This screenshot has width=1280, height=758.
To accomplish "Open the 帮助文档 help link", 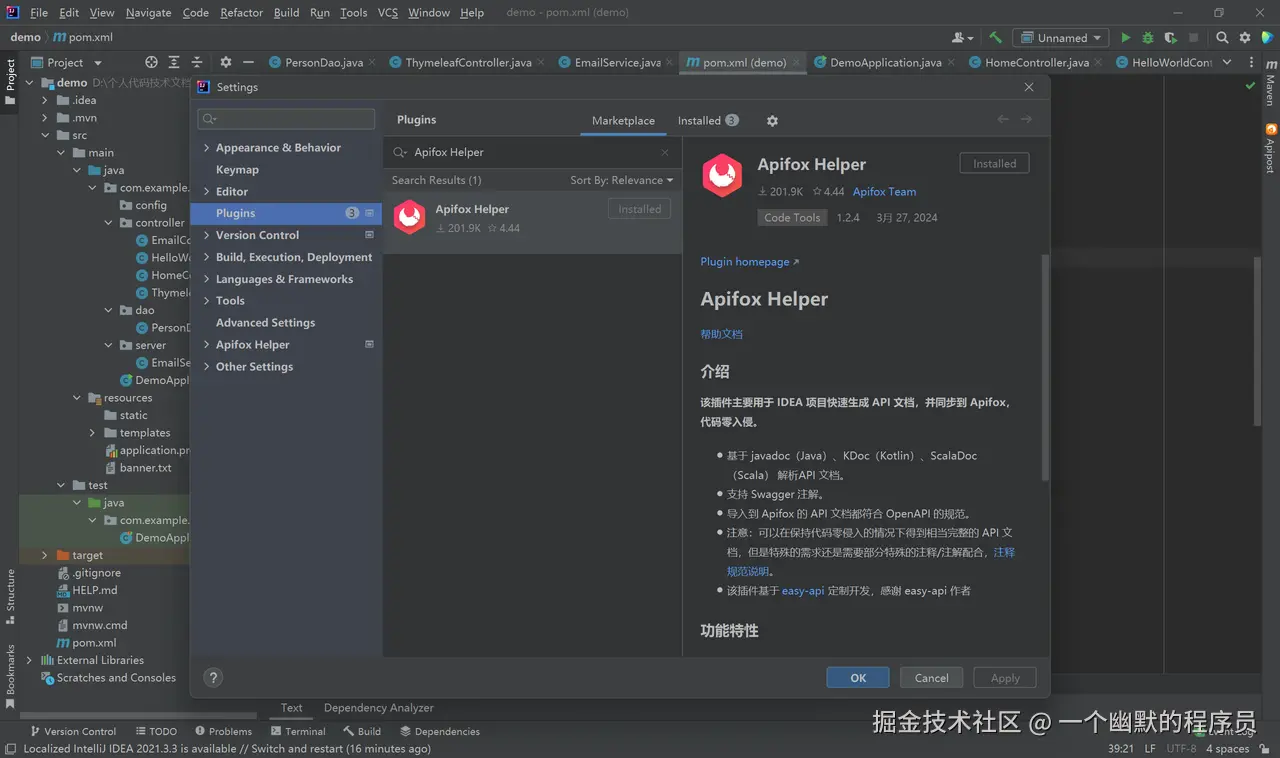I will pyautogui.click(x=721, y=334).
